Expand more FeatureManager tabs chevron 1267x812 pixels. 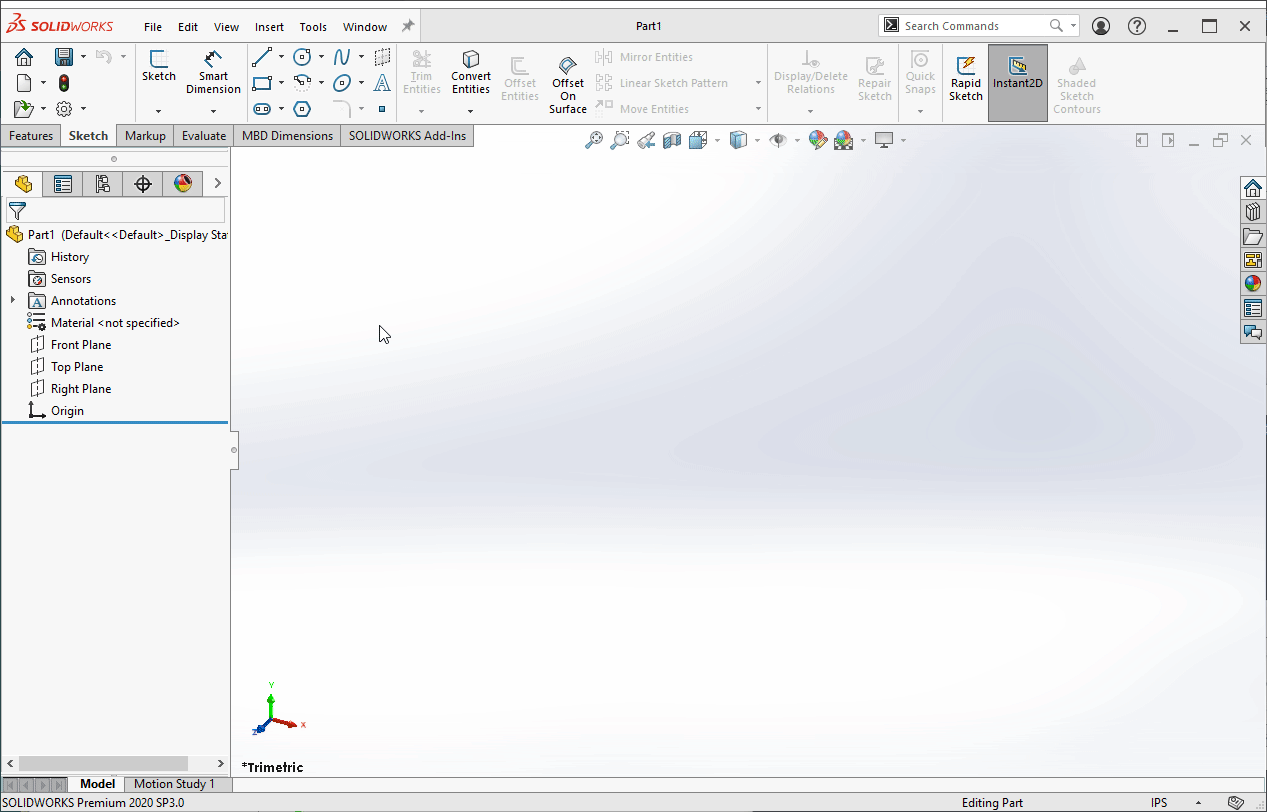click(217, 184)
